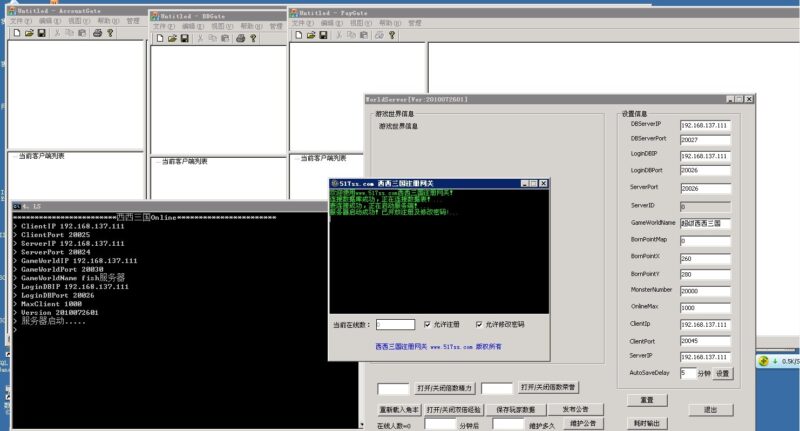
Task: Click the Print icon in DBGate toolbar
Action: click(241, 39)
